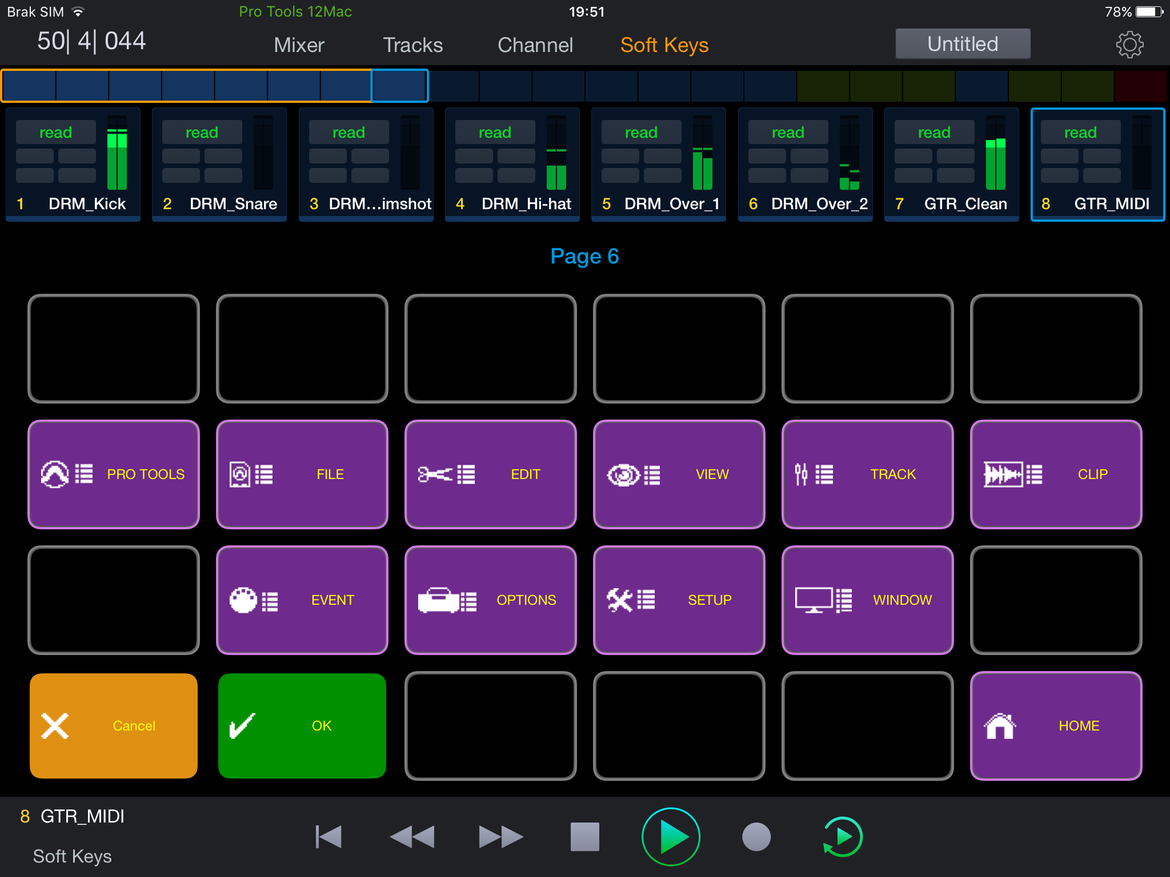Open the Options soft key
The height and width of the screenshot is (877, 1170).
[x=490, y=600]
